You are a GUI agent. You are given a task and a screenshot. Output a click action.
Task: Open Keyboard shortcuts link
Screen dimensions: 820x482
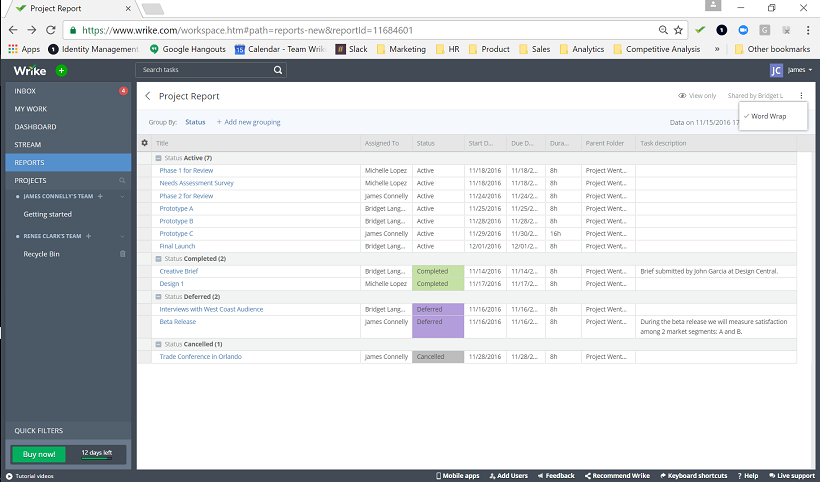pos(693,476)
